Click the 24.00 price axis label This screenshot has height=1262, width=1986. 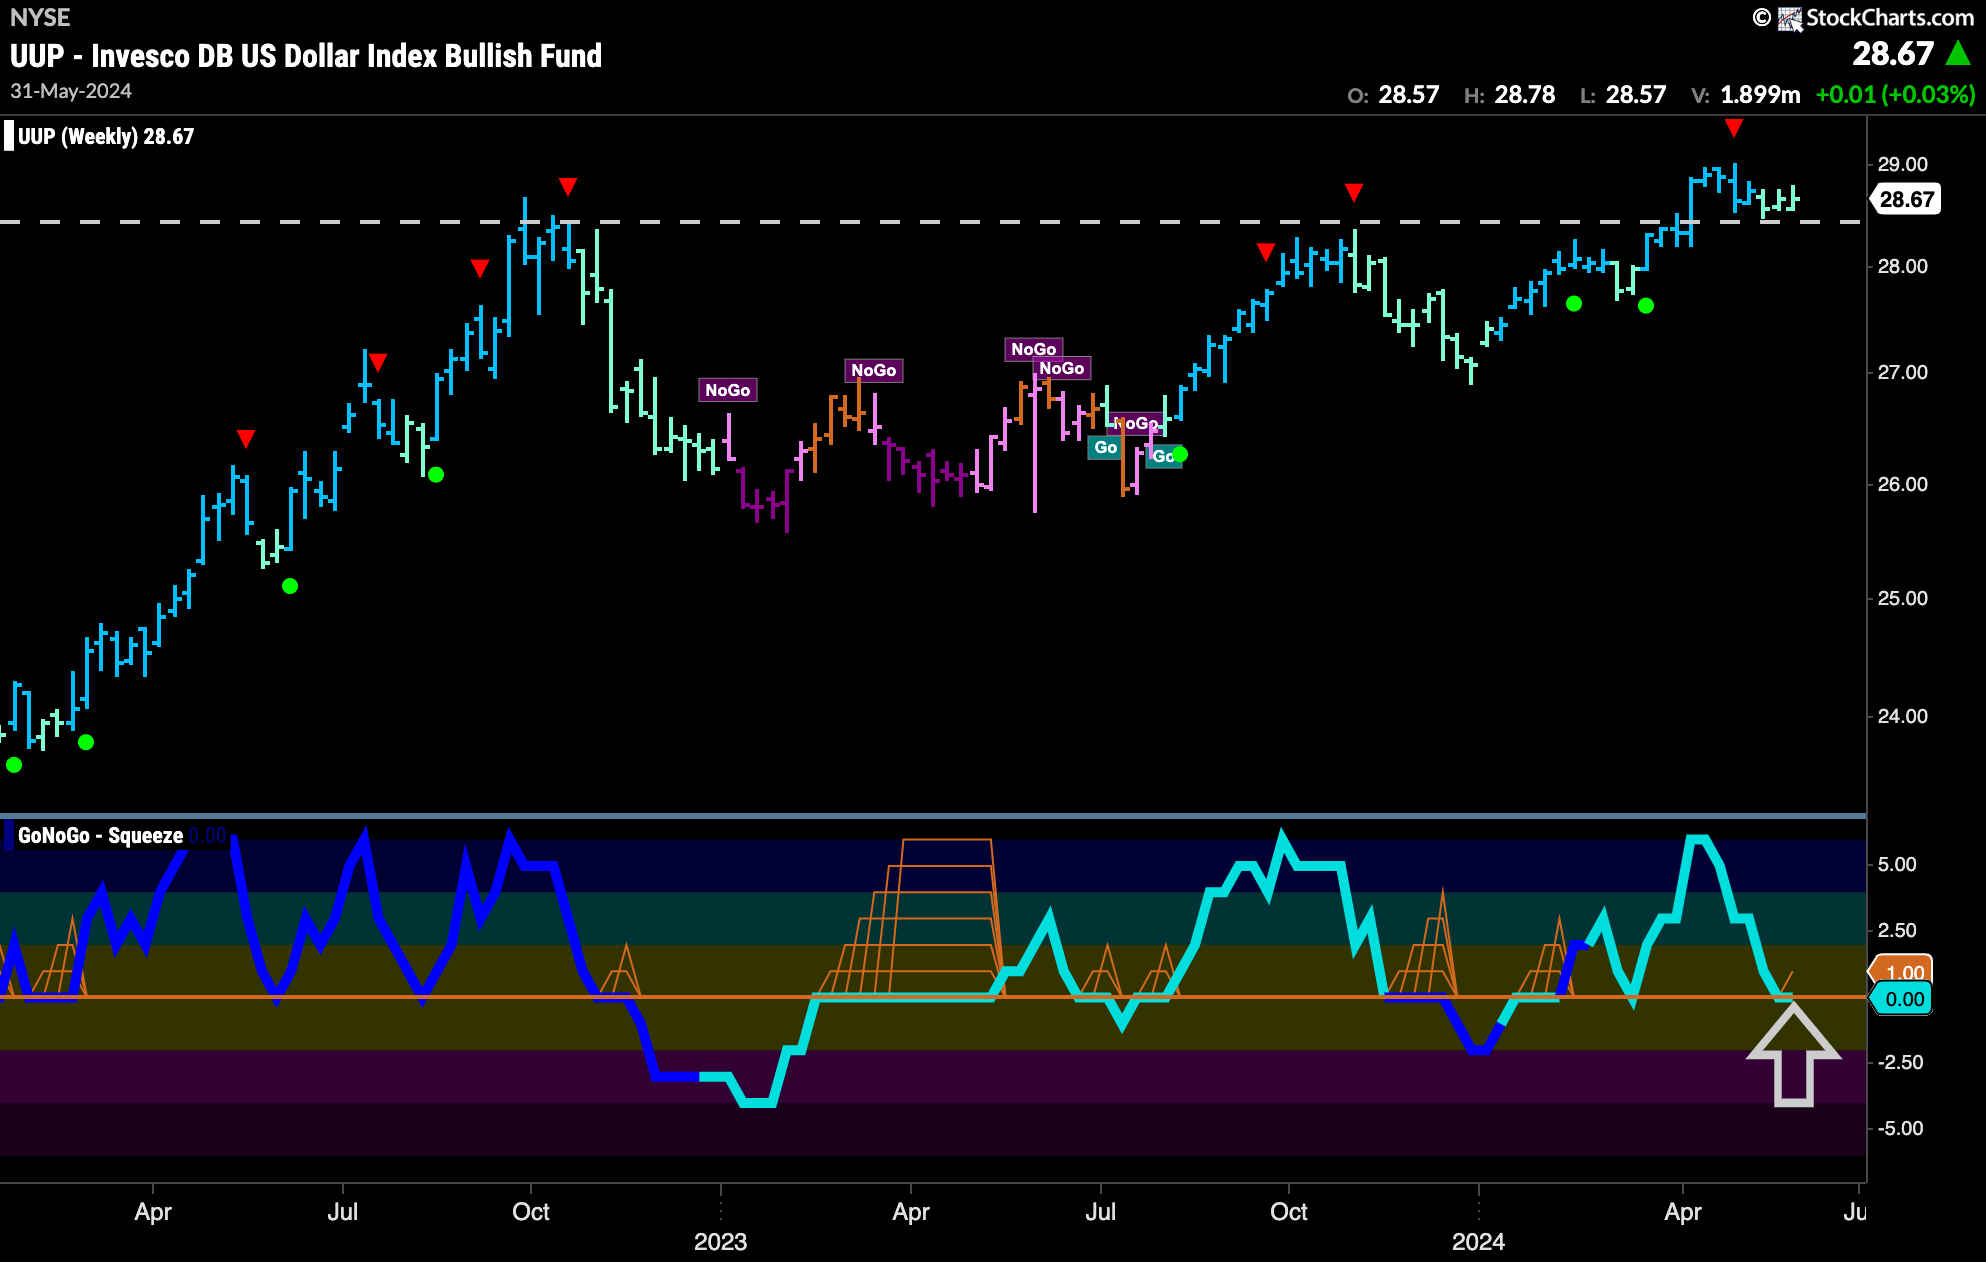point(1902,716)
